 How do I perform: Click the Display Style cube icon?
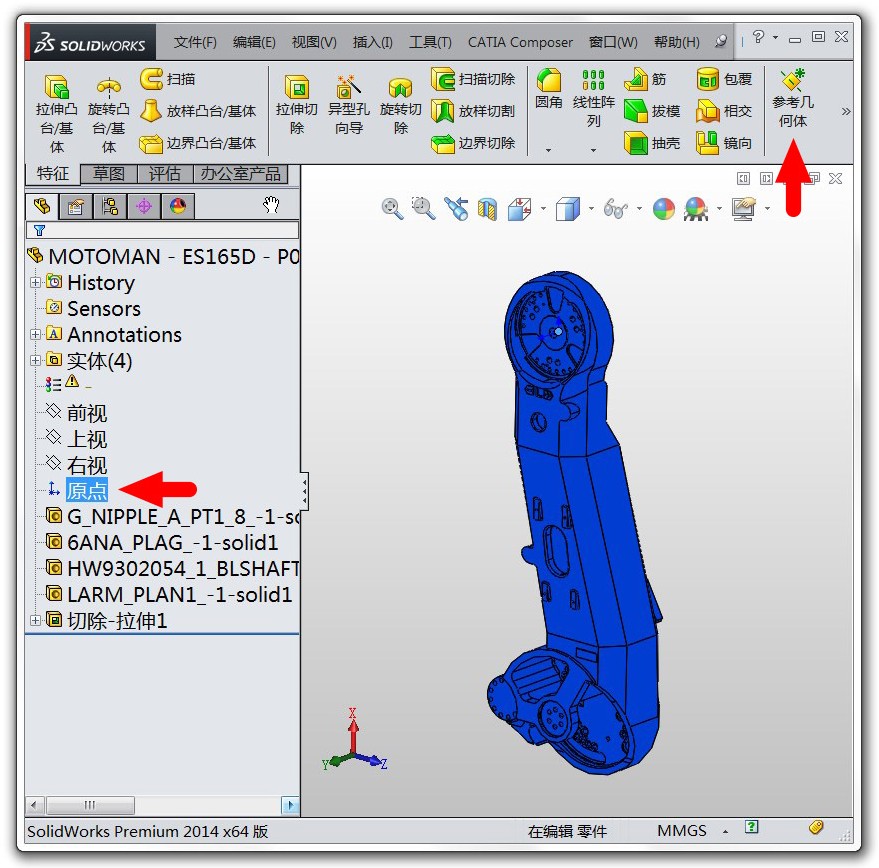tap(568, 209)
